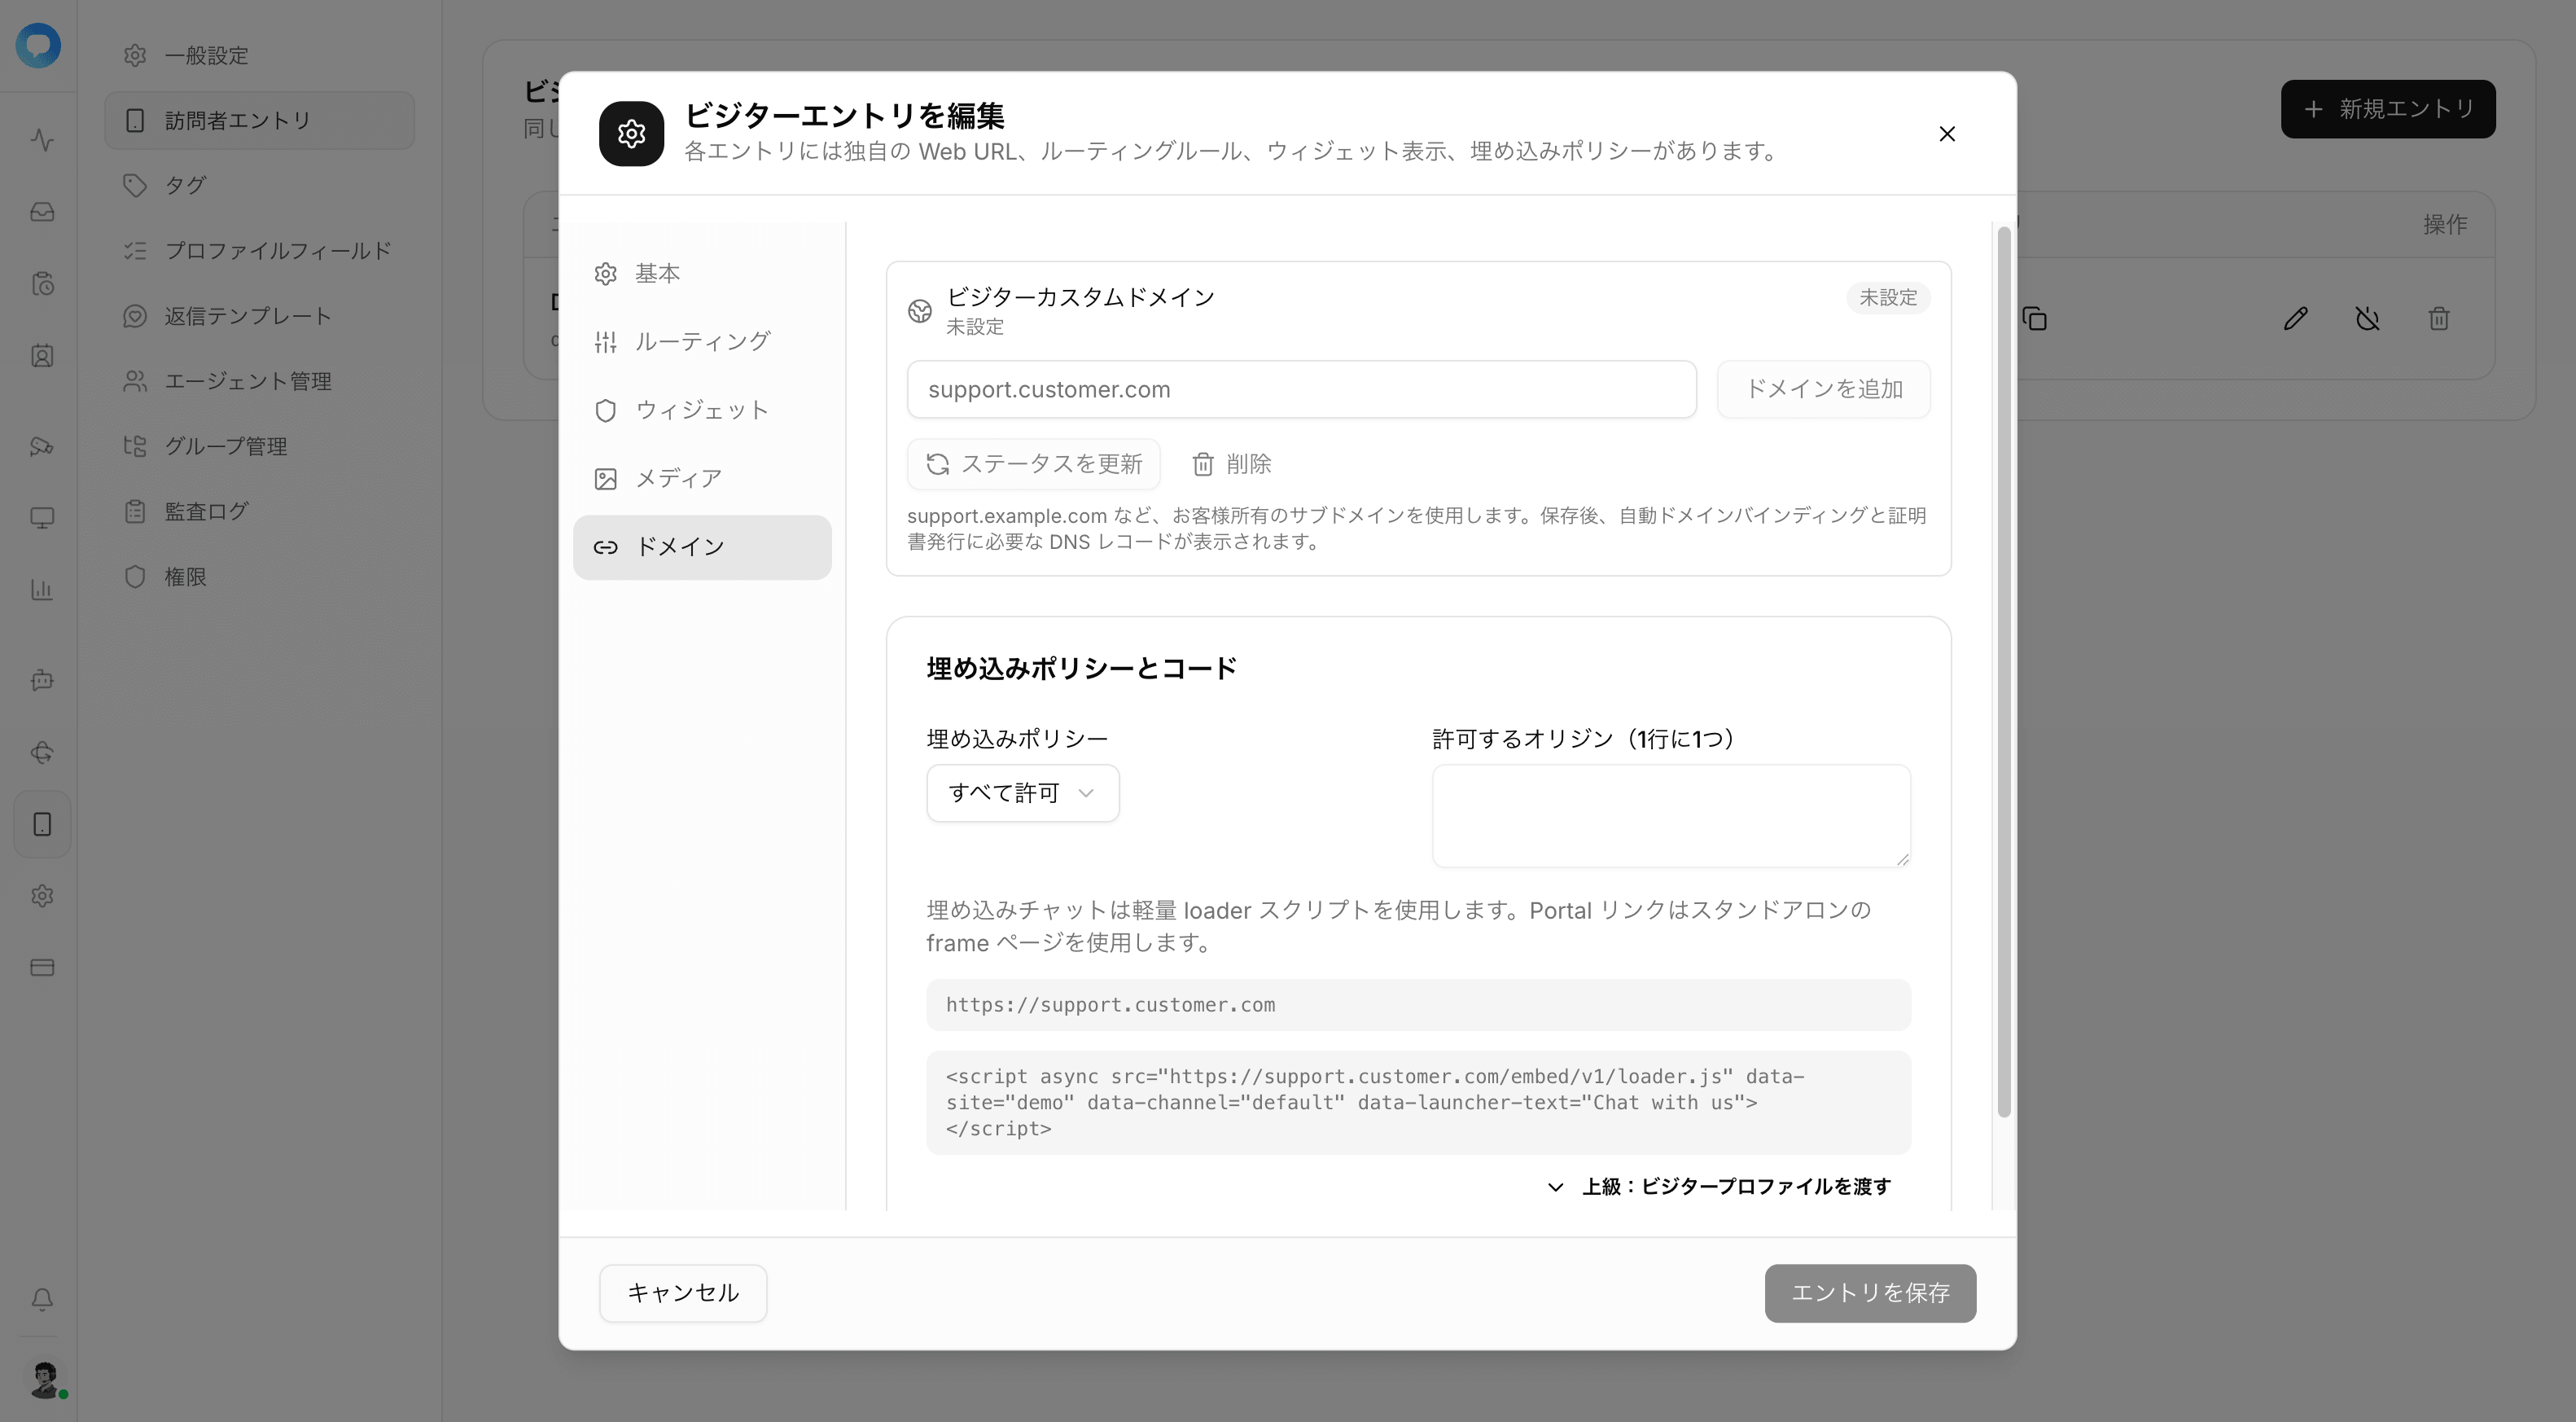Open グループ管理 settings
Viewport: 2576px width, 1422px height.
click(x=259, y=446)
